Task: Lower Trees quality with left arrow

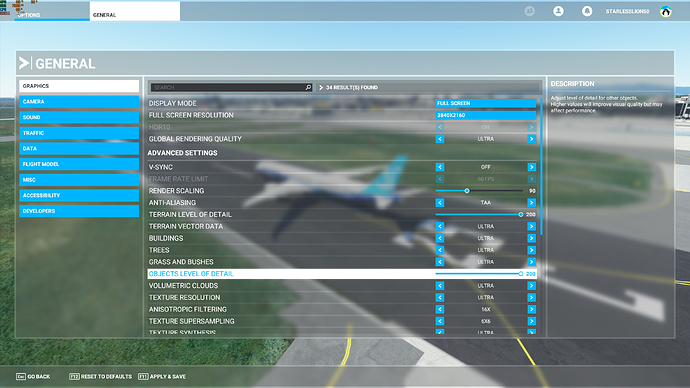Action: tap(440, 250)
